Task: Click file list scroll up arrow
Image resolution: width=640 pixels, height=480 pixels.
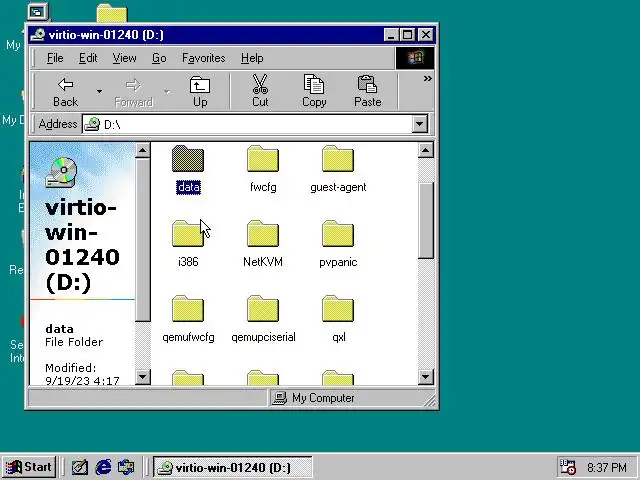Action: [425, 150]
